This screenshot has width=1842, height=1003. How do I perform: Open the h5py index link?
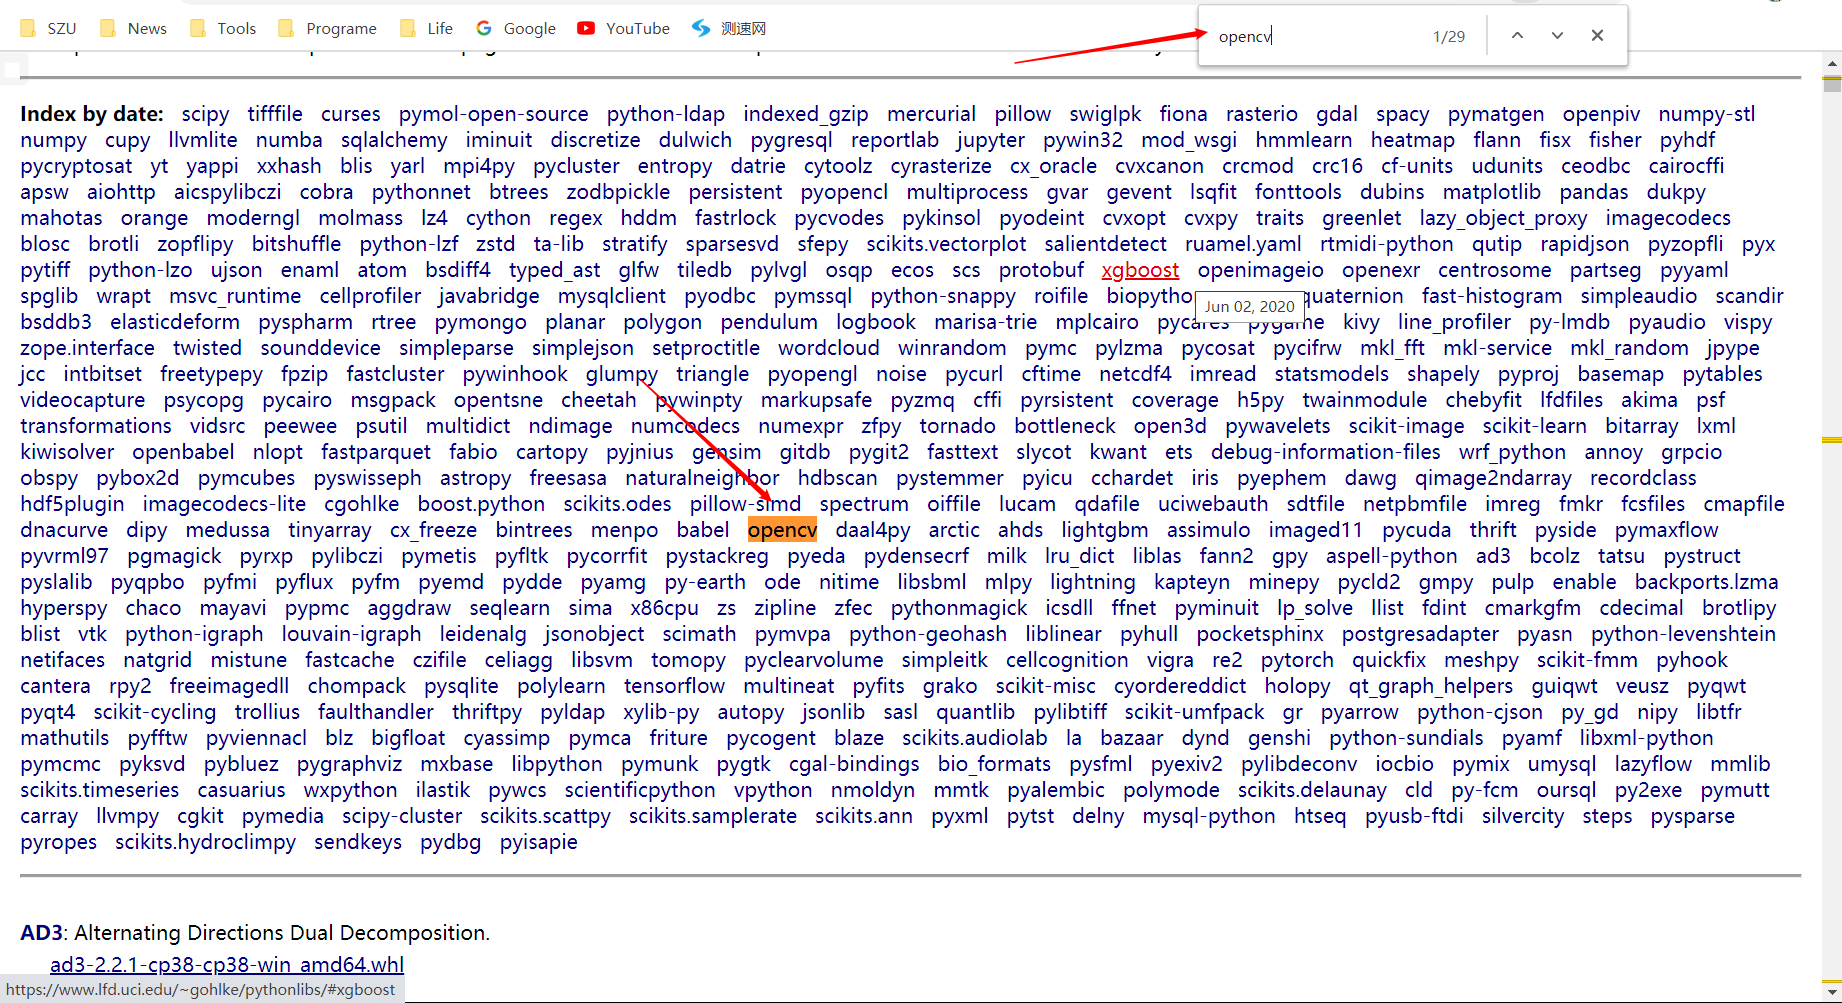(1260, 400)
